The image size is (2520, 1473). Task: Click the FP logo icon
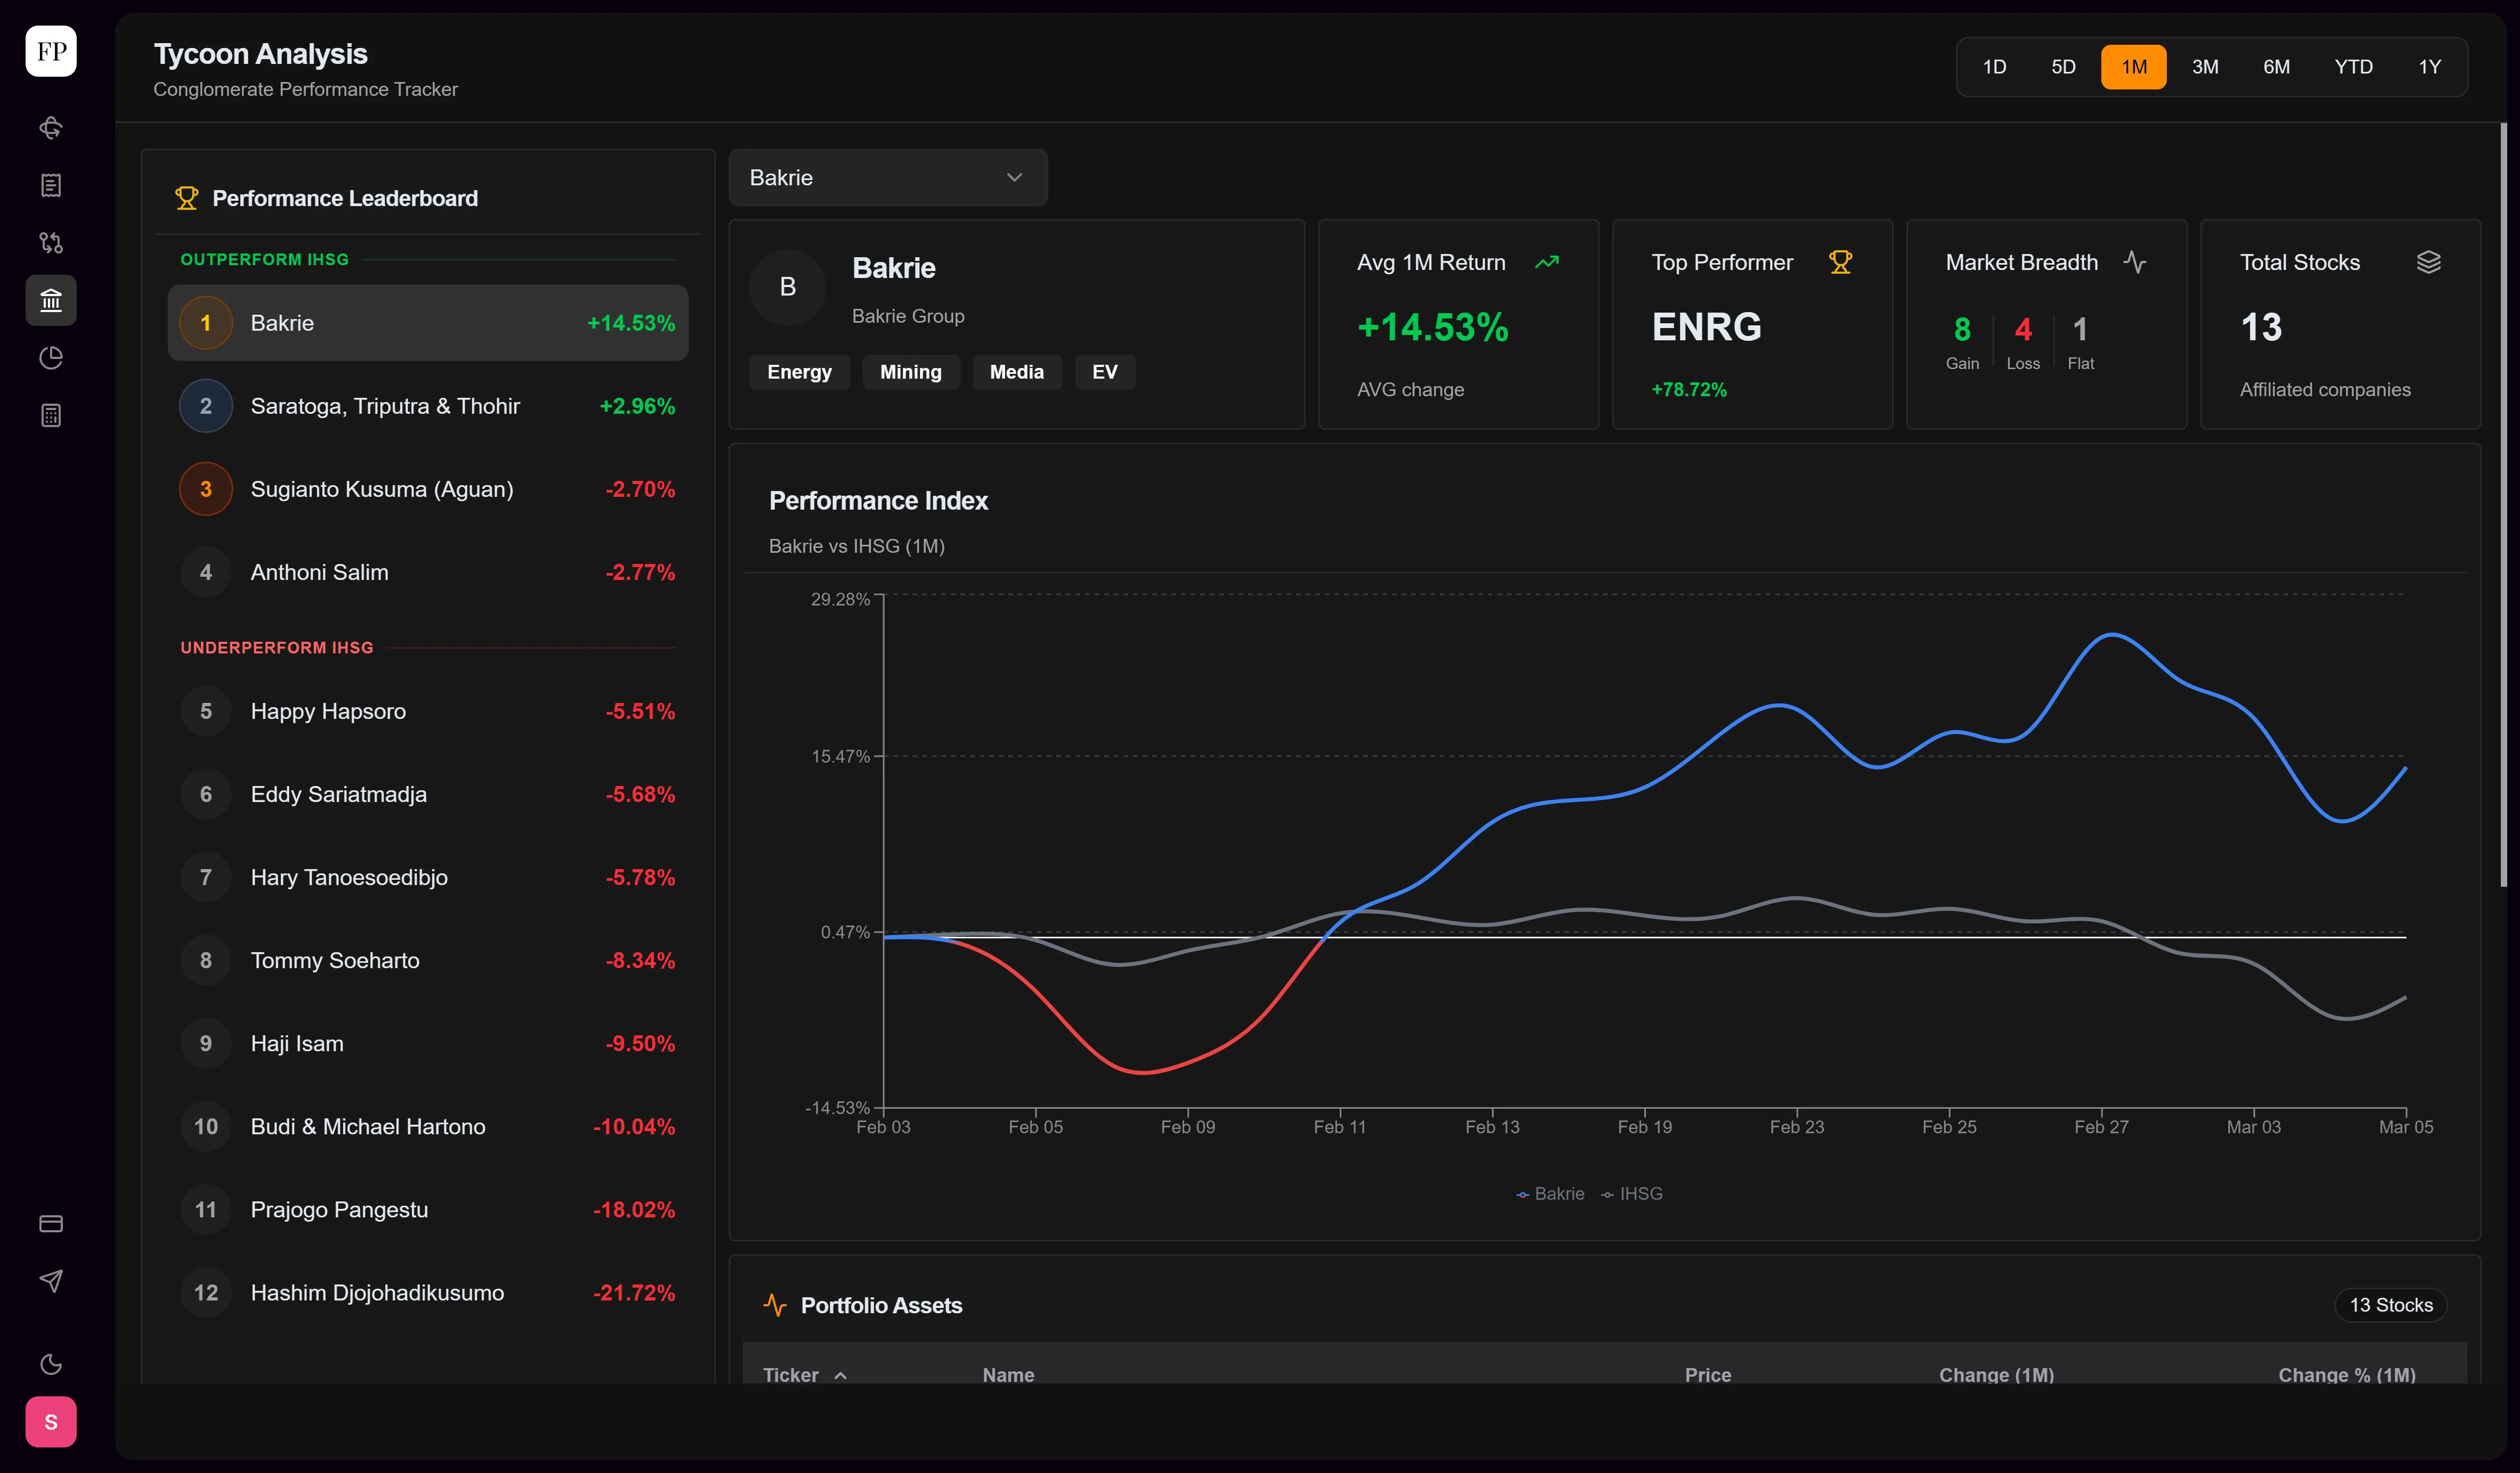pyautogui.click(x=51, y=51)
